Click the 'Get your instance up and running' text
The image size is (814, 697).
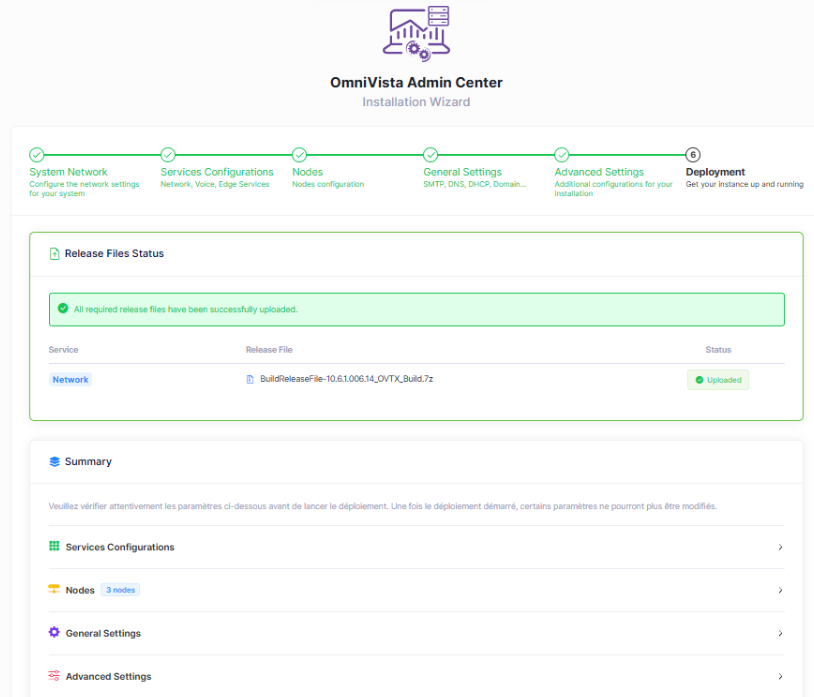(744, 184)
